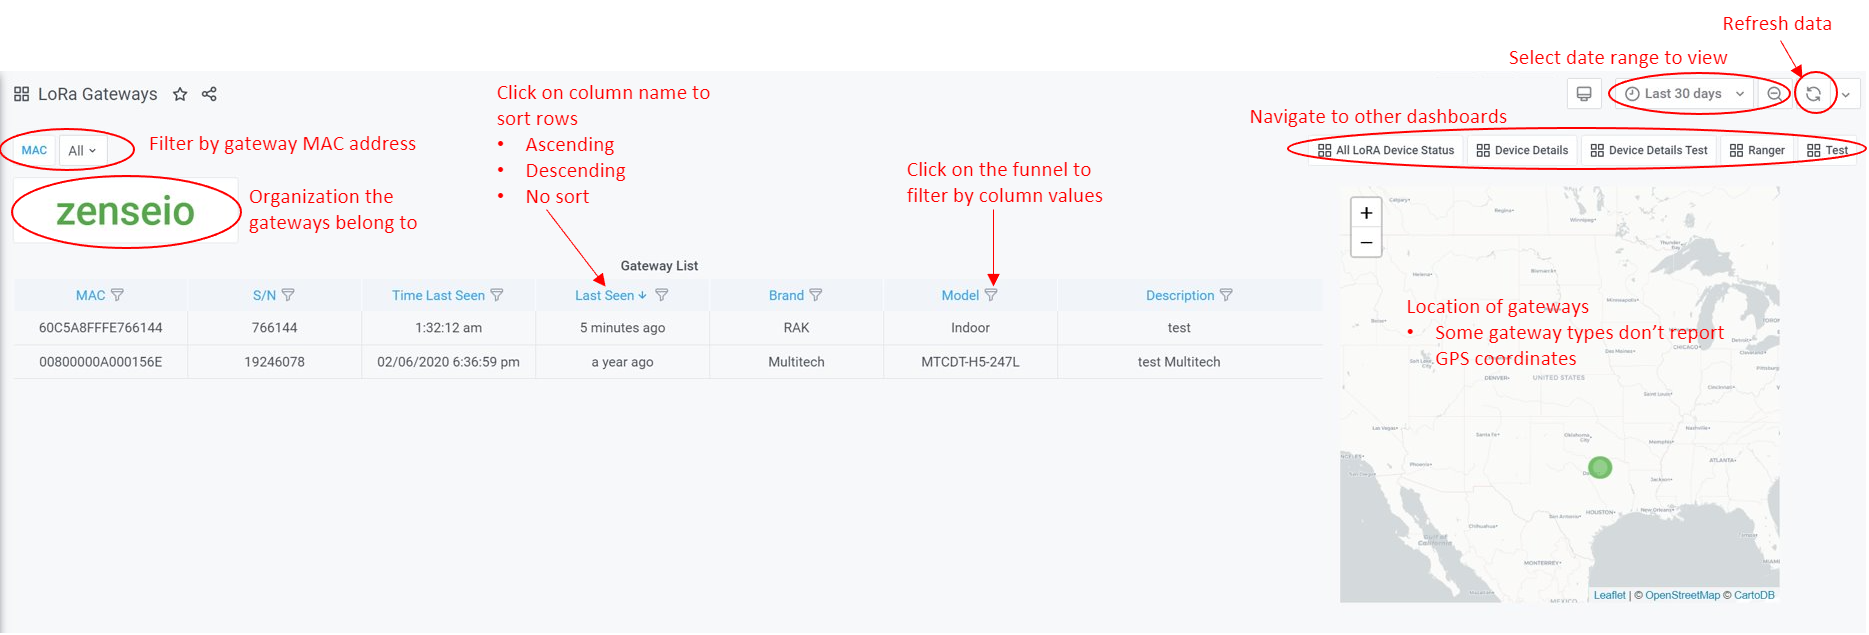1869x635 pixels.
Task: Filter the S/N column with funnel
Action: click(288, 295)
